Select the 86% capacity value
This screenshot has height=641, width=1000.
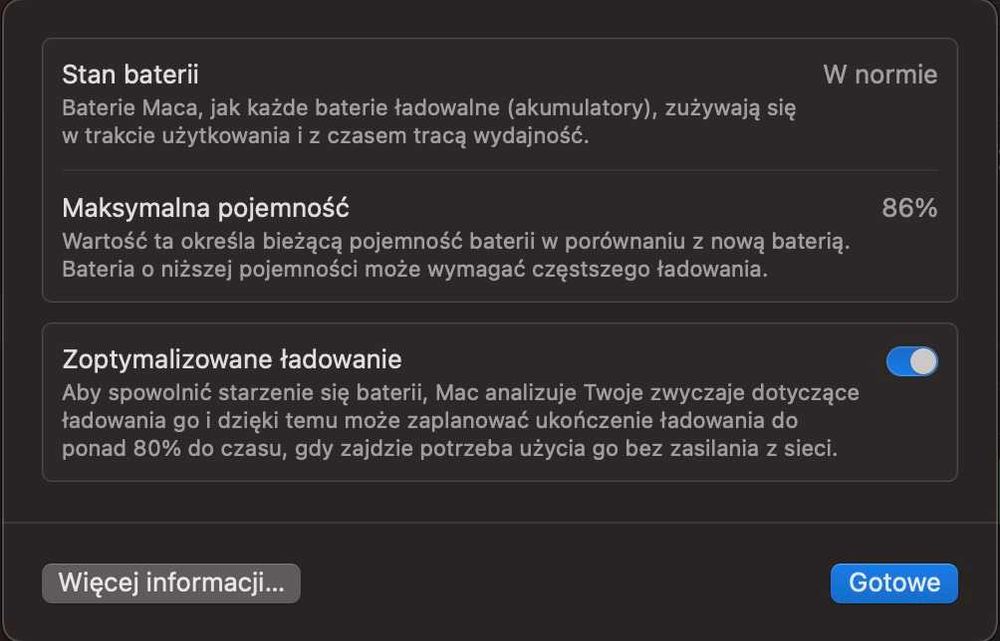click(909, 209)
